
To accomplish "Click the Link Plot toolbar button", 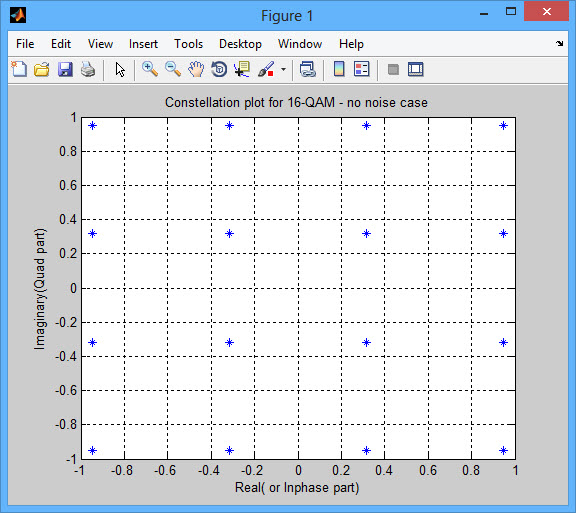I will coord(308,69).
